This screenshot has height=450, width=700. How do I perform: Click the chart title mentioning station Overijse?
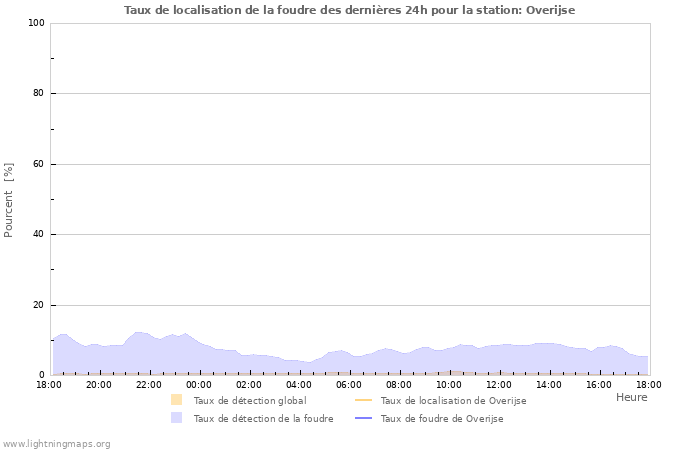click(x=349, y=10)
